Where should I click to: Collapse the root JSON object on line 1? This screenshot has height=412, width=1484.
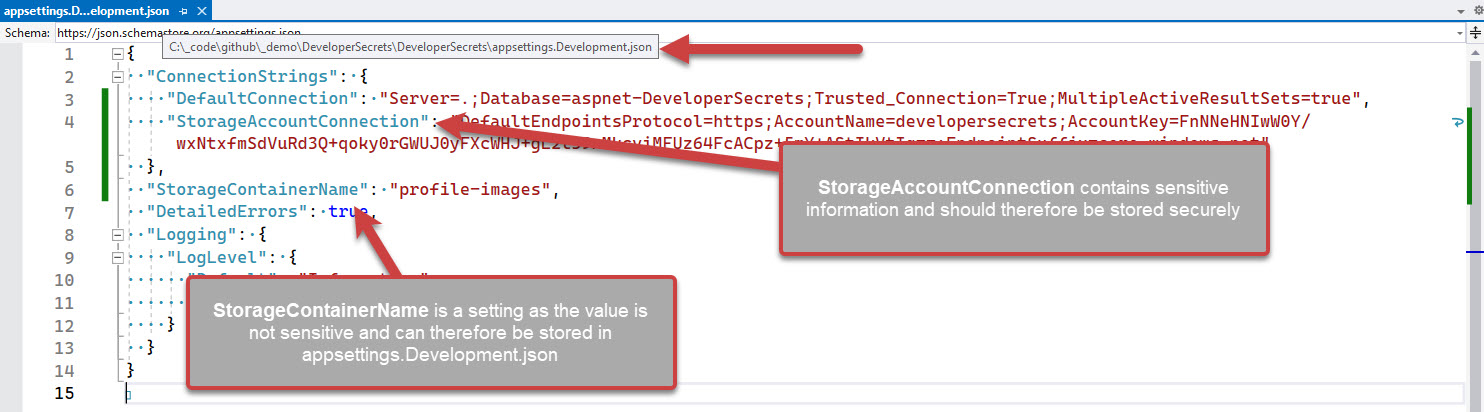118,55
